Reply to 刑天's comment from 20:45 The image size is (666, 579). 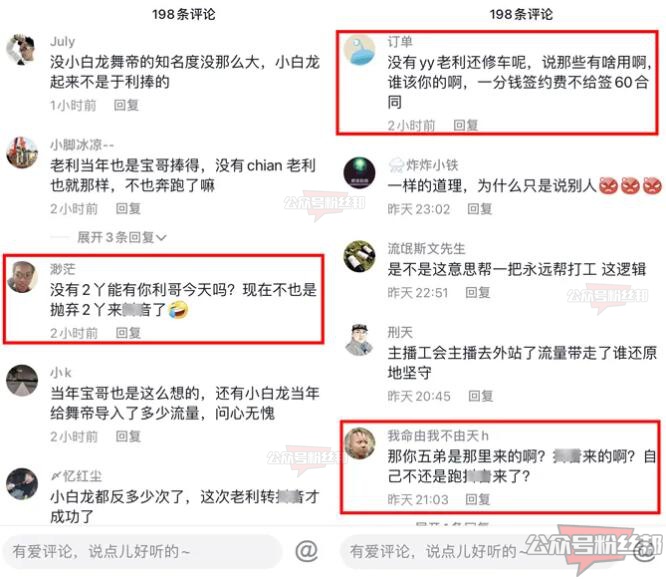tap(480, 396)
